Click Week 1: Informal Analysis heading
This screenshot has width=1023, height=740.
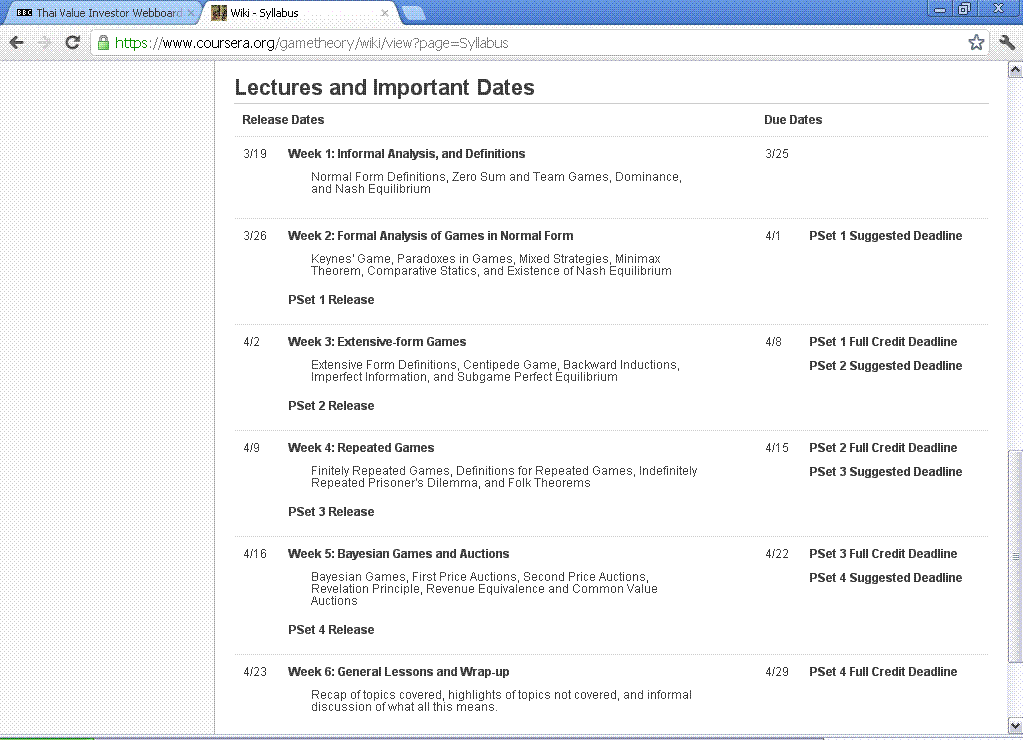click(406, 154)
